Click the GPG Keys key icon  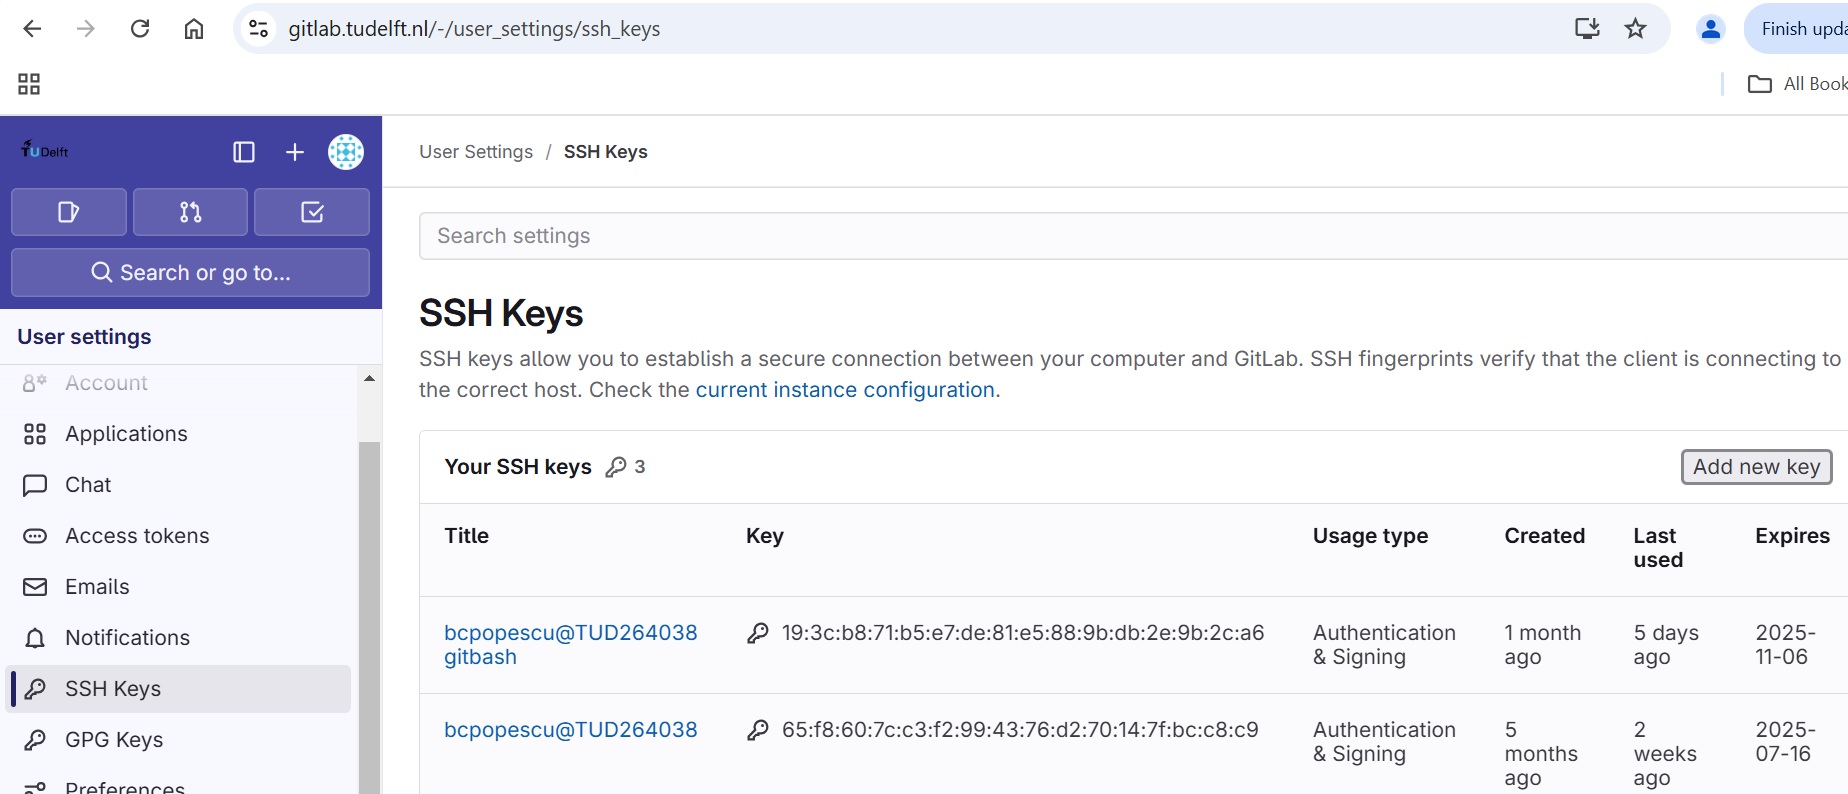35,740
